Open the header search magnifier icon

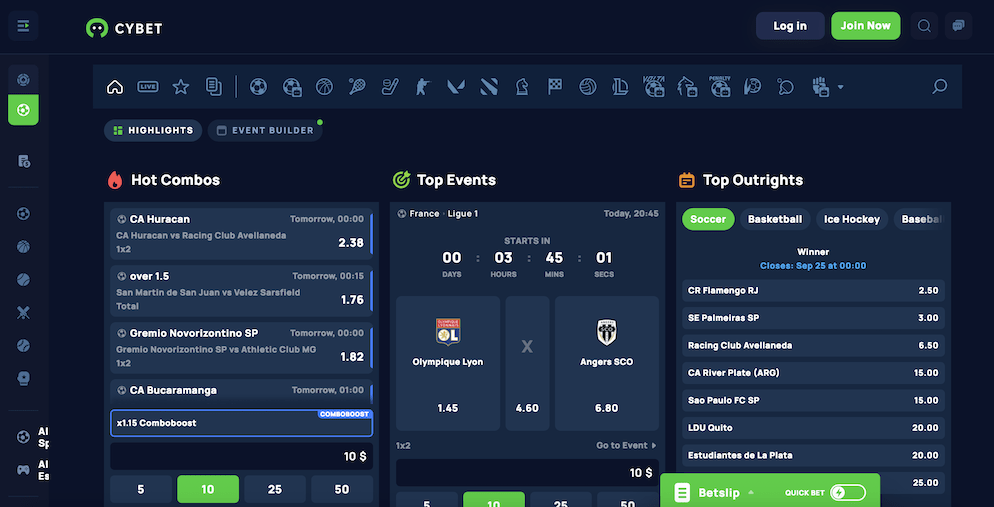click(x=924, y=26)
